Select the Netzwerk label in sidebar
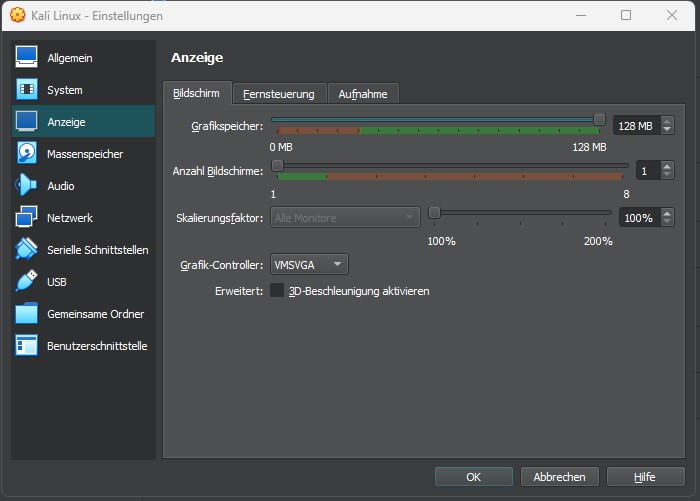700x501 pixels. coord(70,218)
